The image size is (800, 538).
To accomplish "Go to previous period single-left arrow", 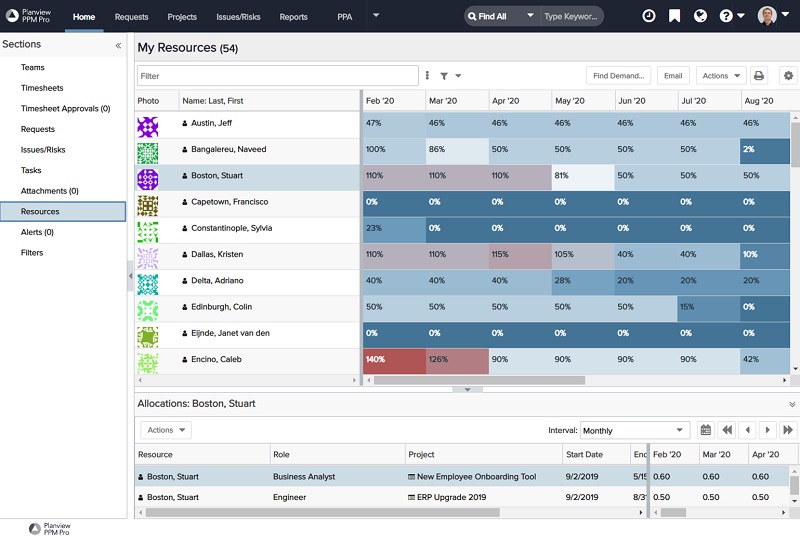I will tap(747, 430).
